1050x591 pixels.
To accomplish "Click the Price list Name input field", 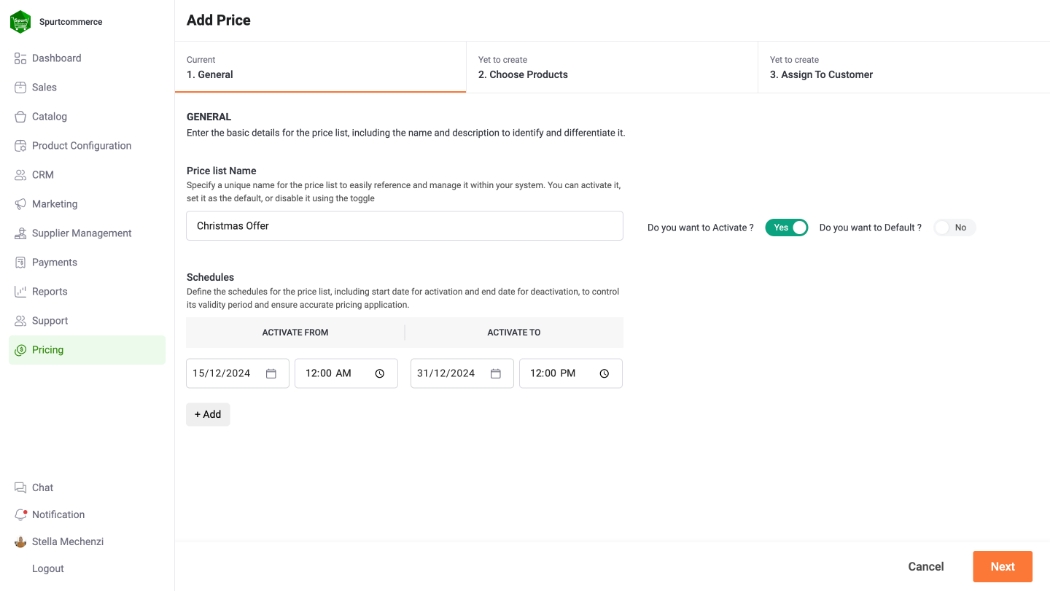I will (404, 226).
